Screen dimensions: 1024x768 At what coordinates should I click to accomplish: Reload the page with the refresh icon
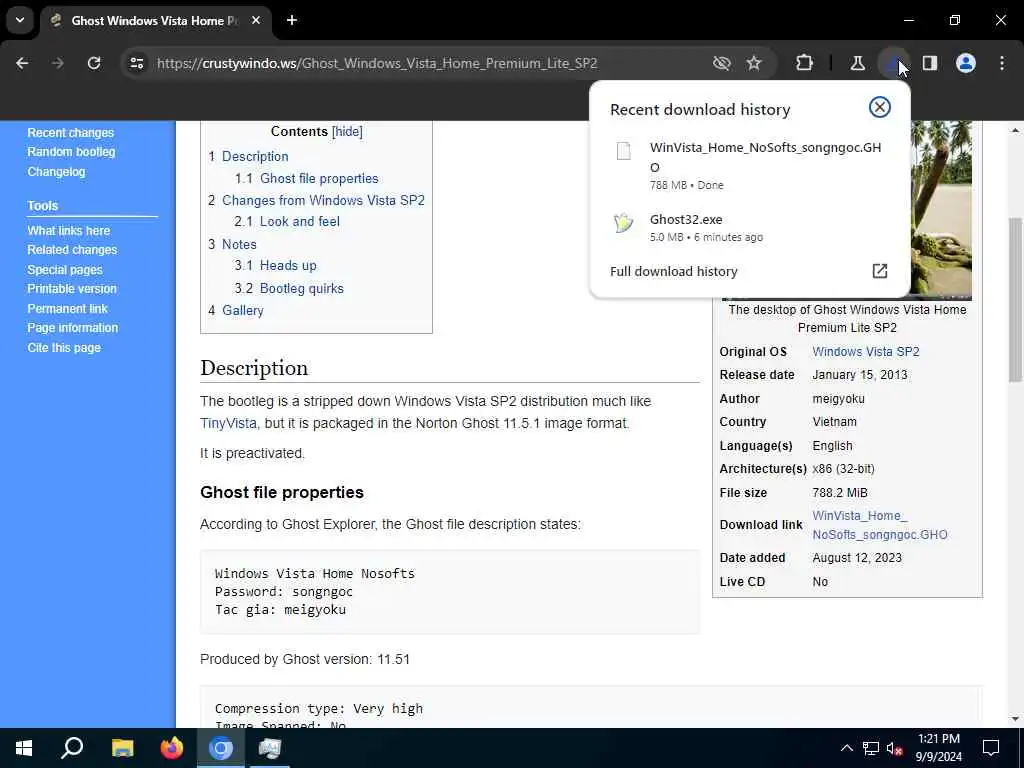94,63
